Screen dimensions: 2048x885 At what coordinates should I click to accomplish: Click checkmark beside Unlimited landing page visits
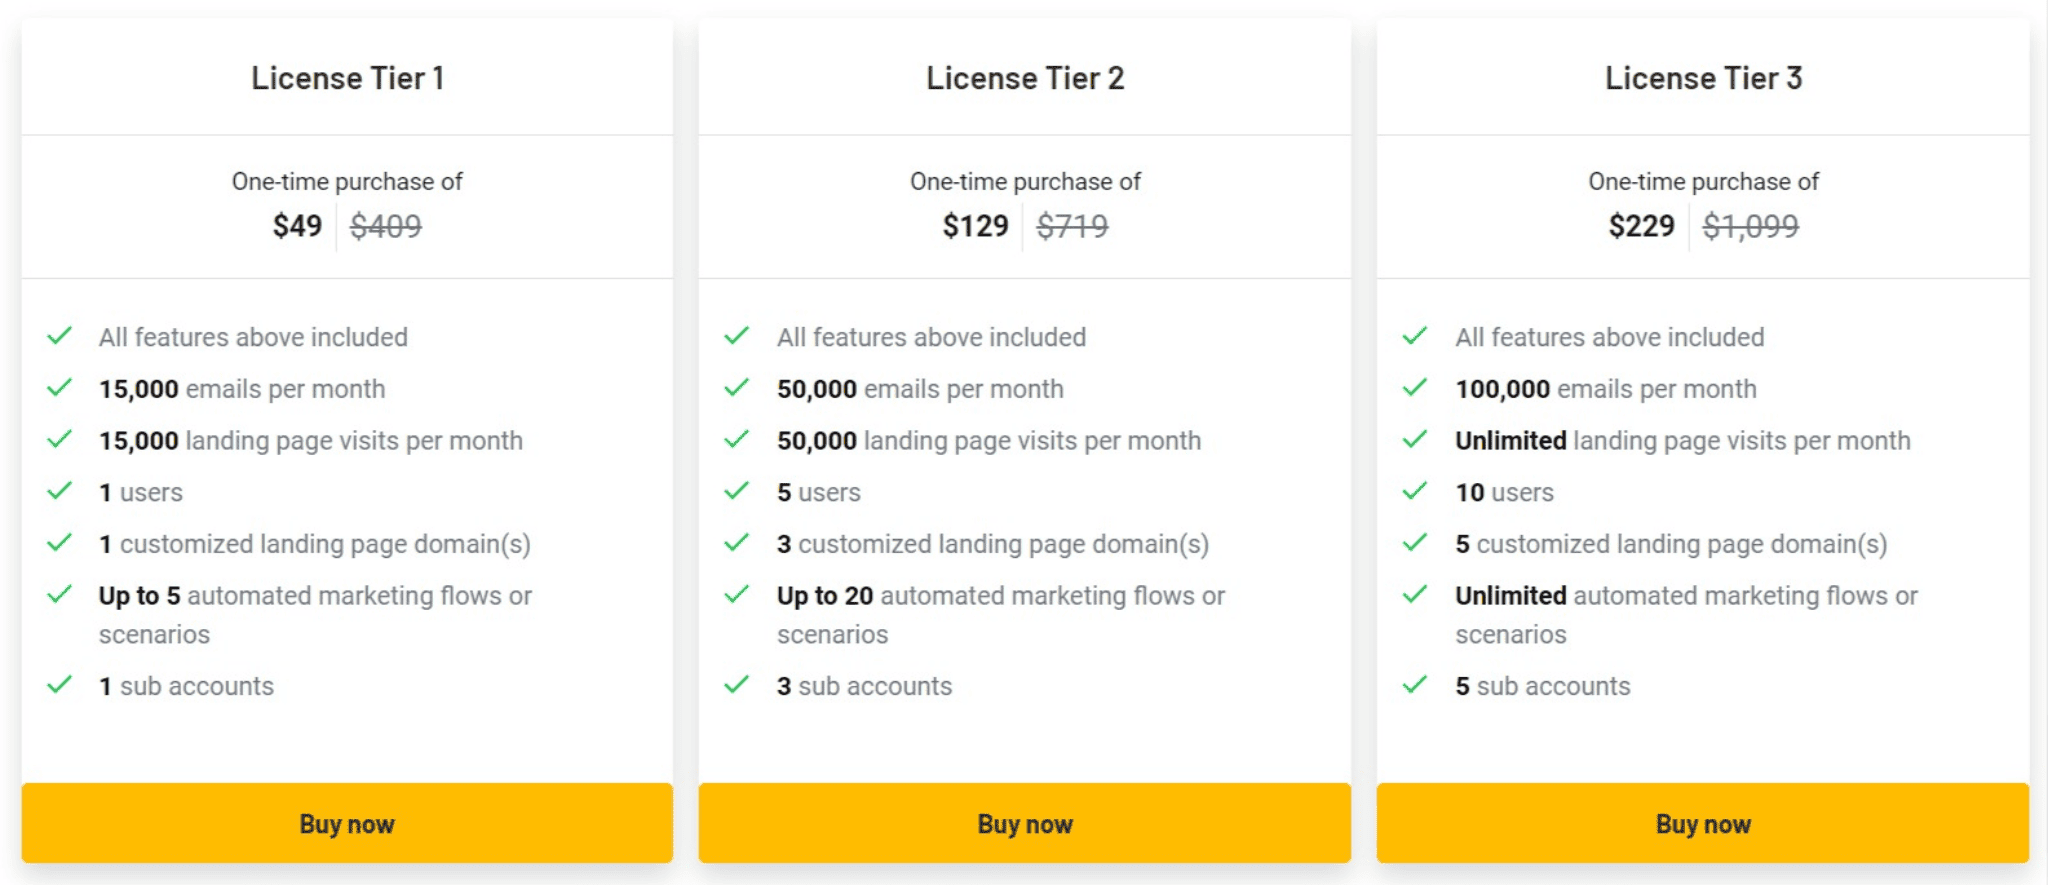coord(1415,439)
